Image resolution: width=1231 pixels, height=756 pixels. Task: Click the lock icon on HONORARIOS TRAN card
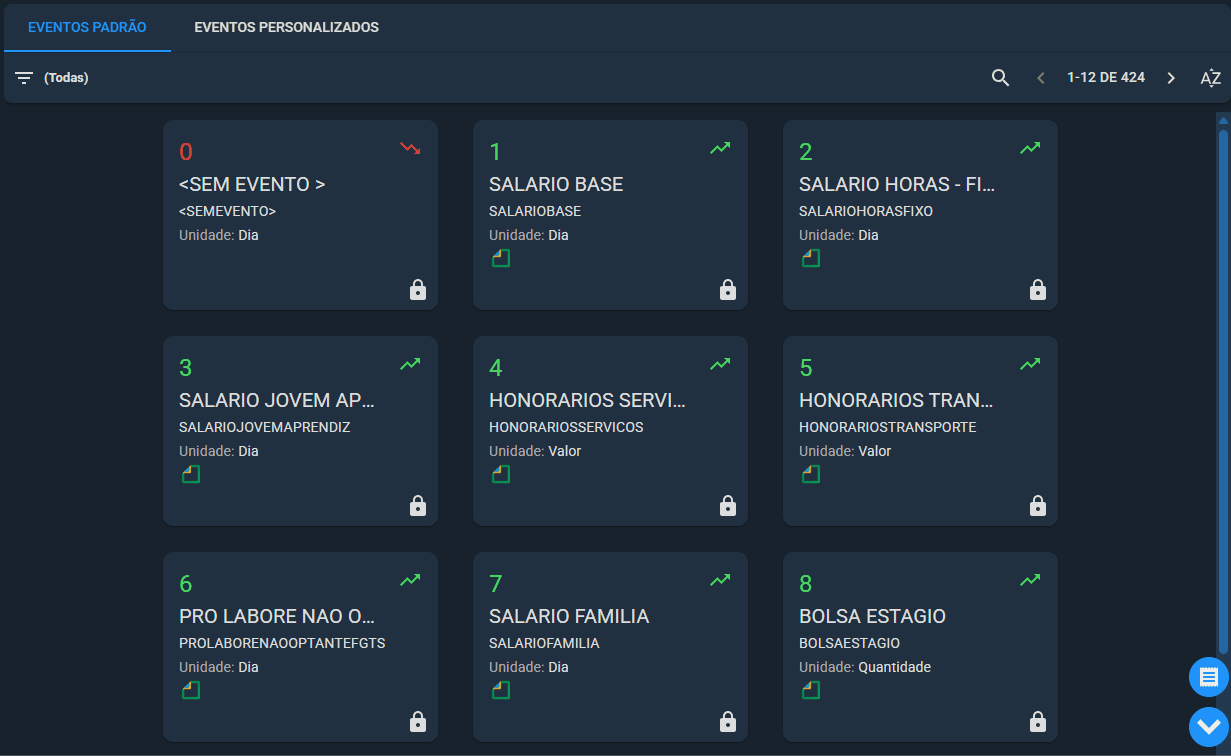1038,506
